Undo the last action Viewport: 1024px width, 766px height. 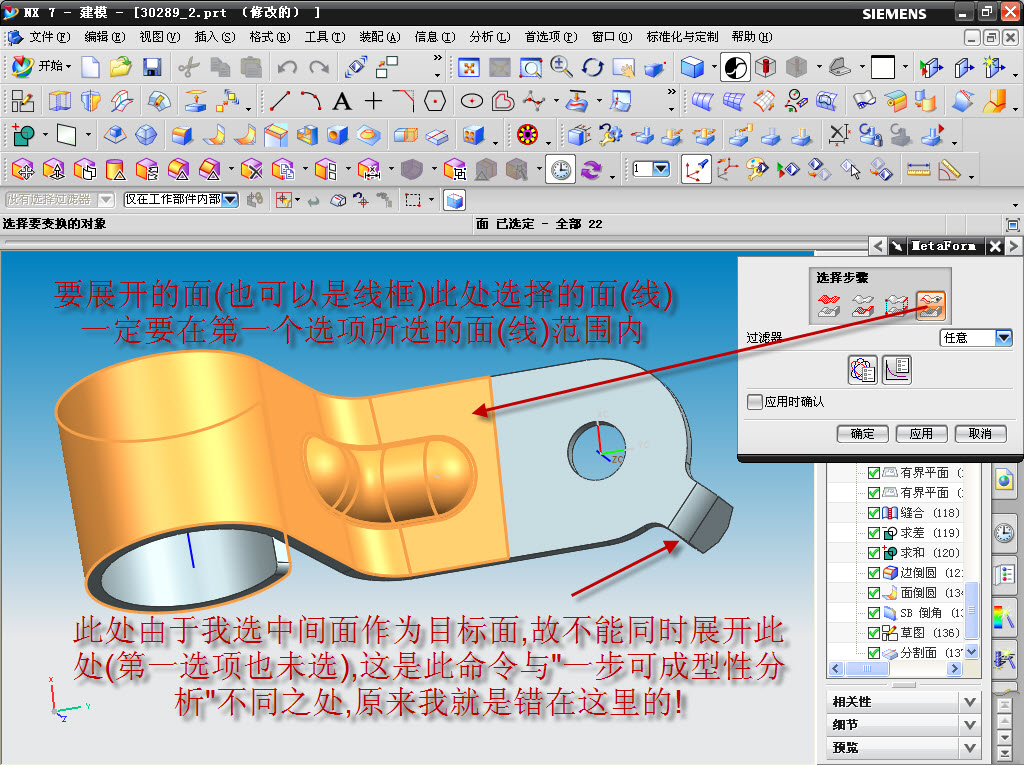tap(287, 67)
